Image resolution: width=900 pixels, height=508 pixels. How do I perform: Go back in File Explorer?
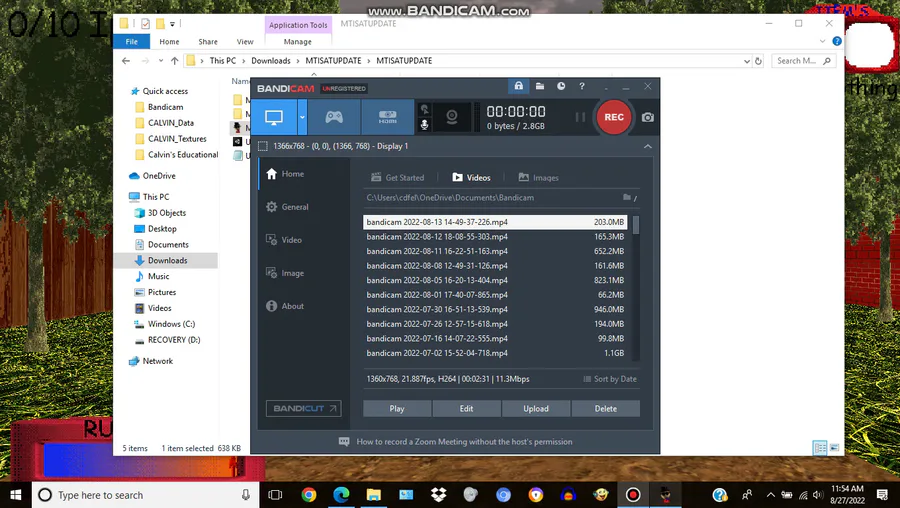pos(126,60)
